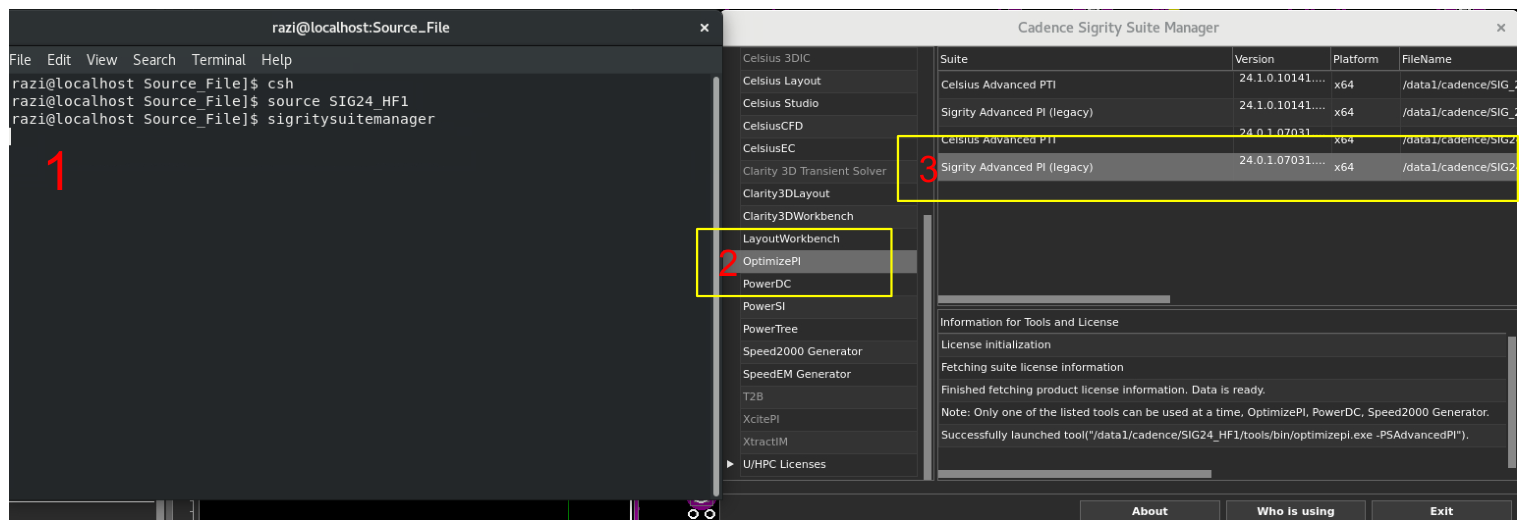Image resolution: width=1526 pixels, height=529 pixels.
Task: Select the XcitePI tool entry
Action: (x=828, y=419)
